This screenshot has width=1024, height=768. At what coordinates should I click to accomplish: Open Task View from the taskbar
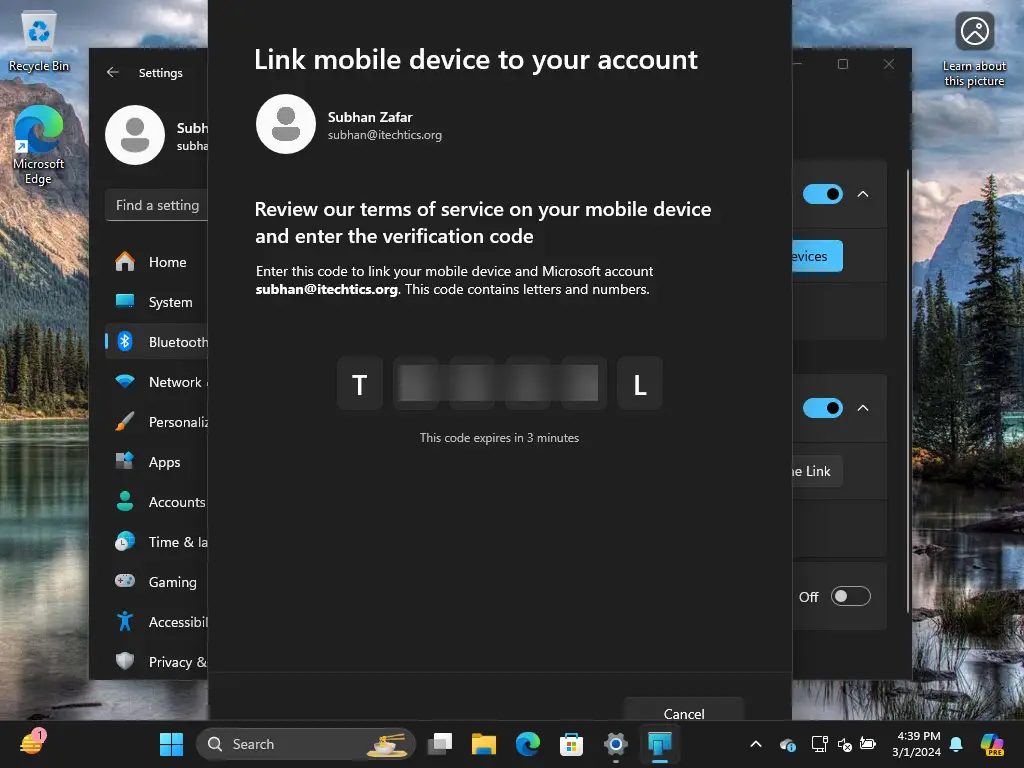pos(440,744)
